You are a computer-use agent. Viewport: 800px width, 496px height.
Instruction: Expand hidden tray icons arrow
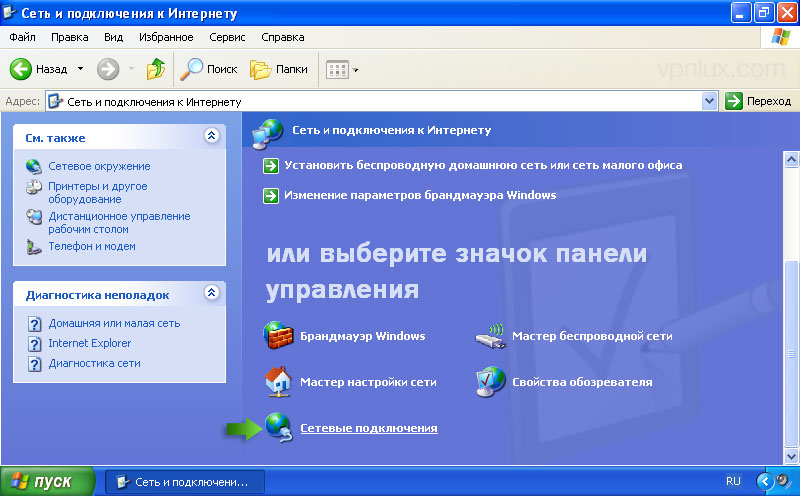[764, 481]
